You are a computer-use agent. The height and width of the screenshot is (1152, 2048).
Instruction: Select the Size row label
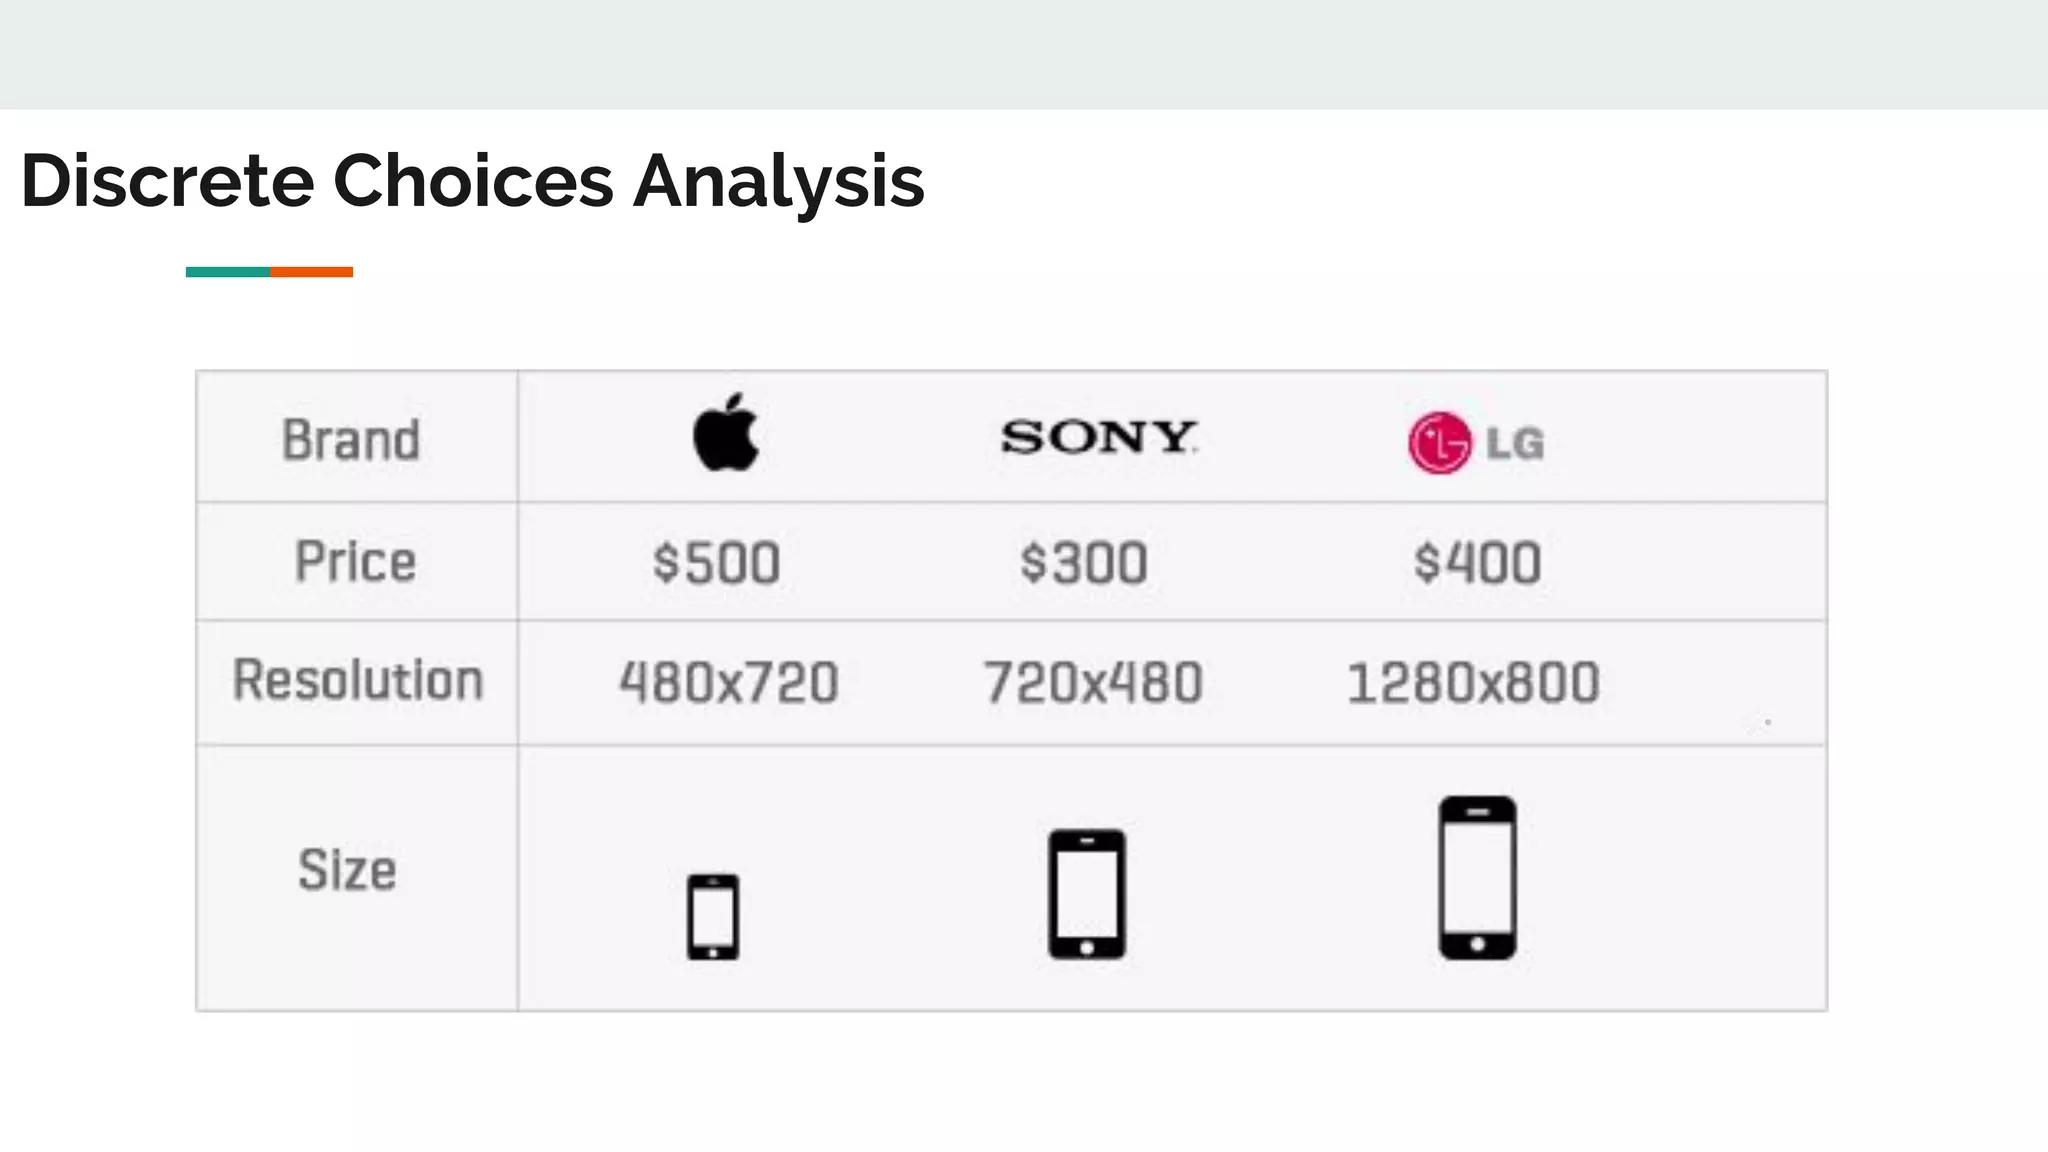[347, 869]
